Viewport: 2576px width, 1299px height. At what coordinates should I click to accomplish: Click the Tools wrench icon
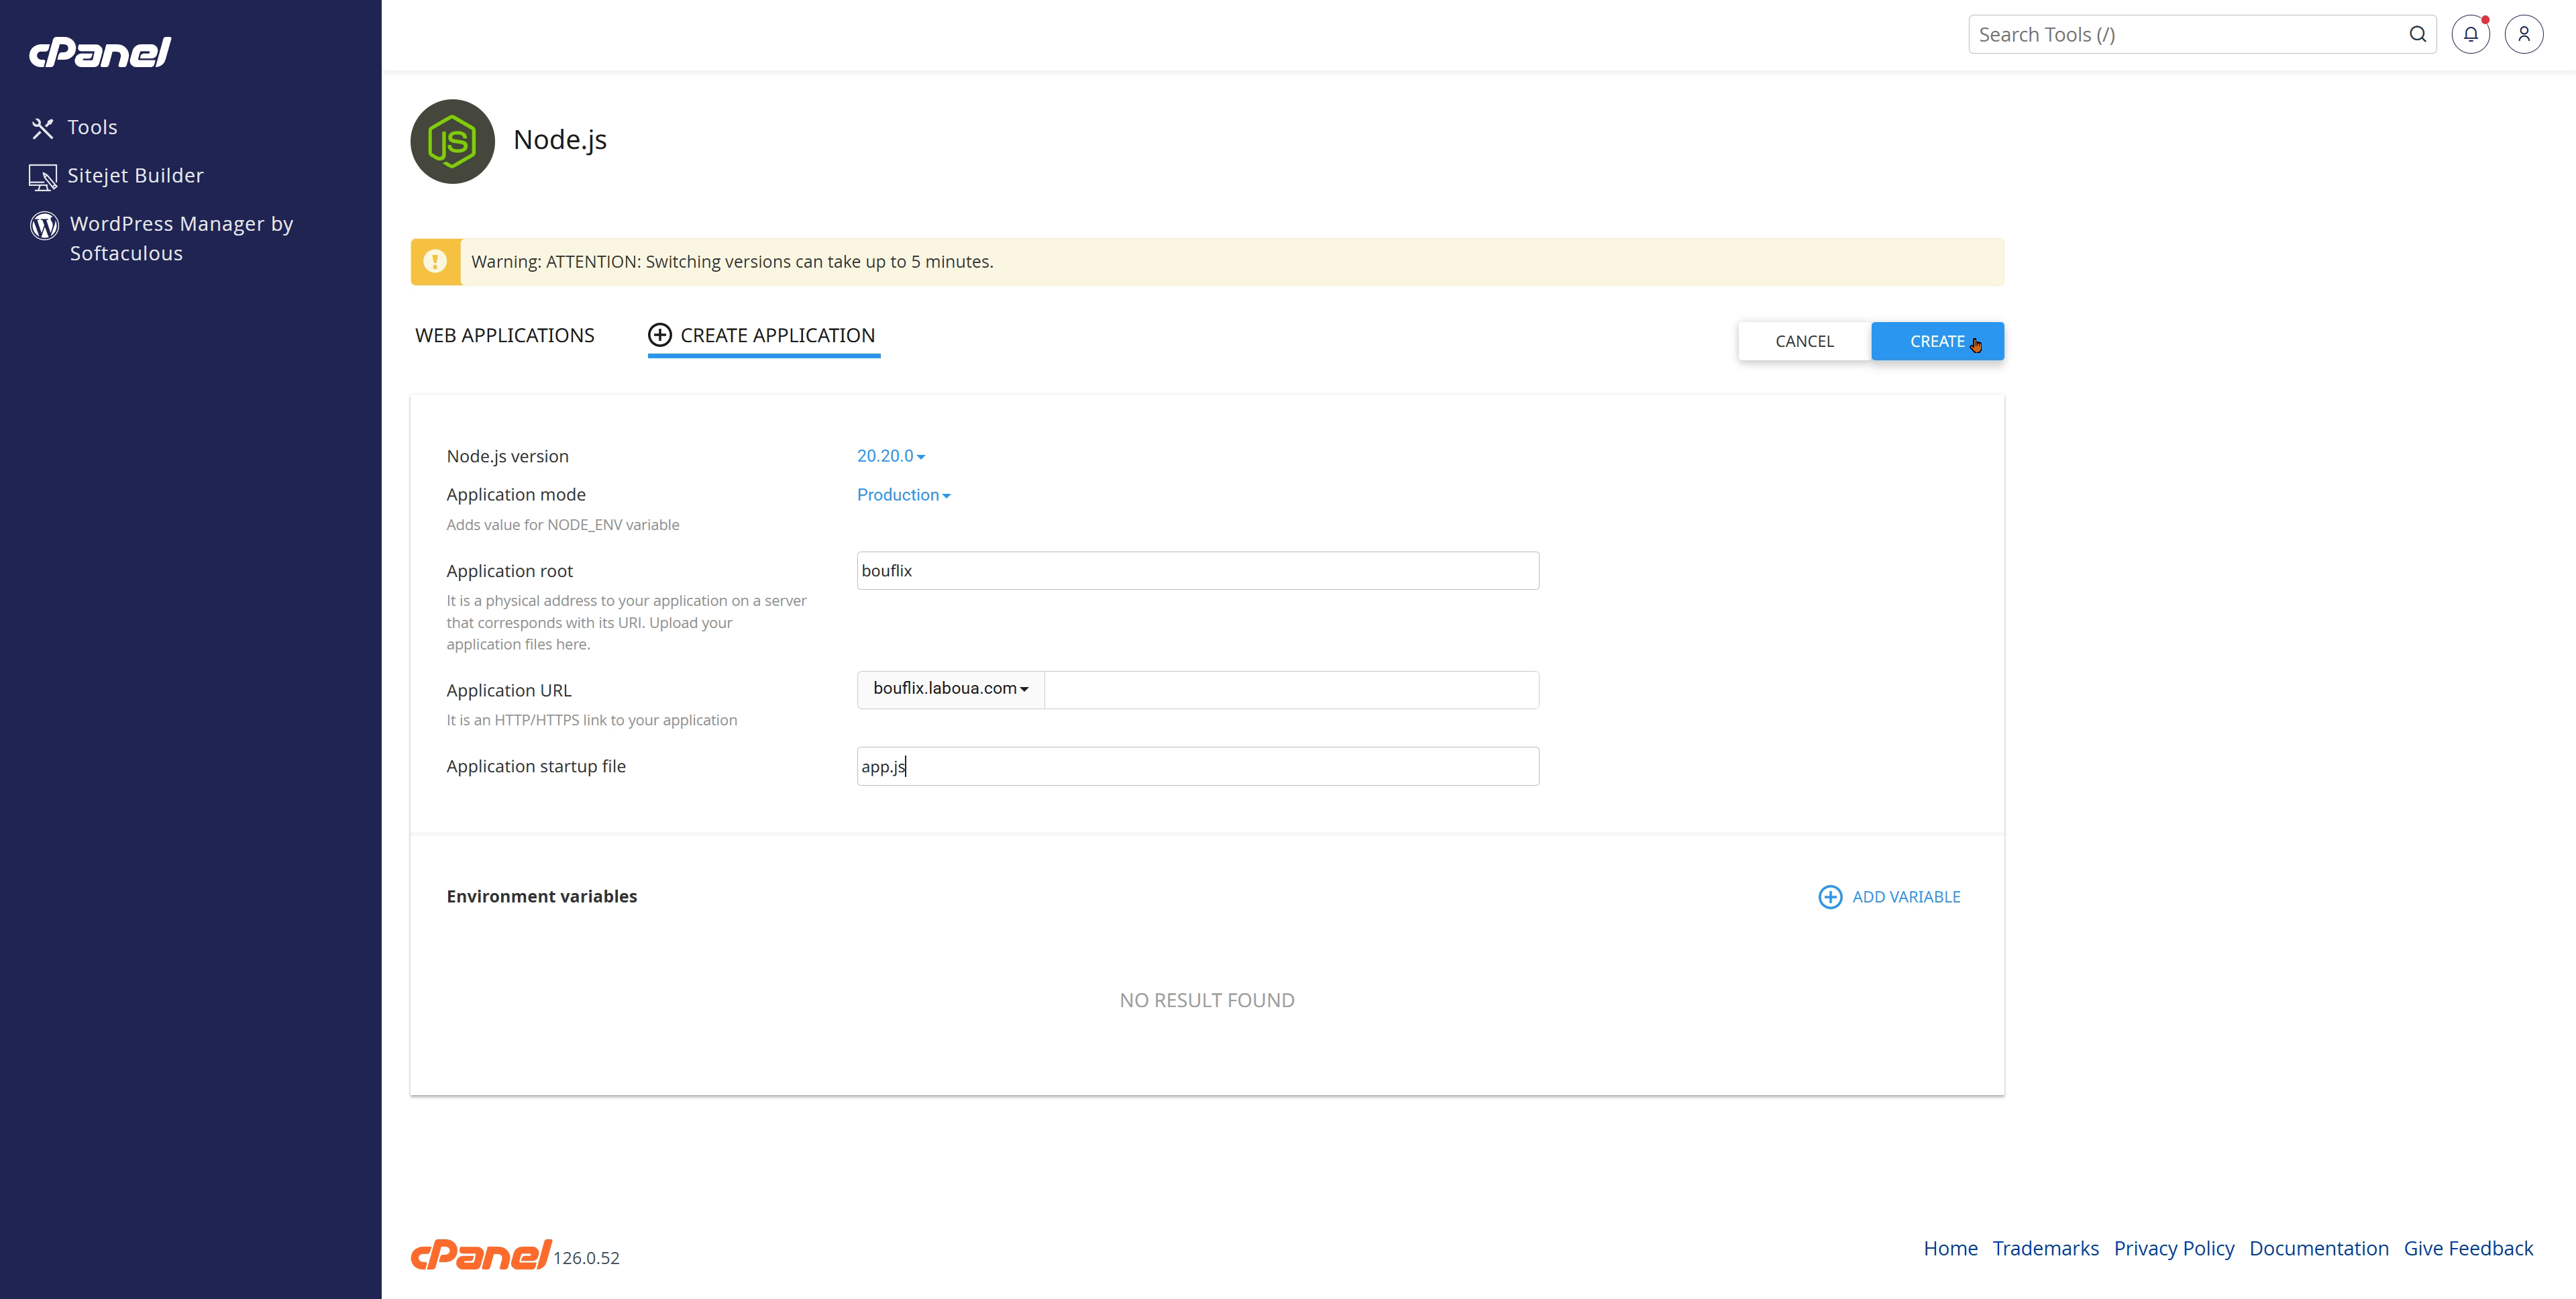click(x=42, y=128)
